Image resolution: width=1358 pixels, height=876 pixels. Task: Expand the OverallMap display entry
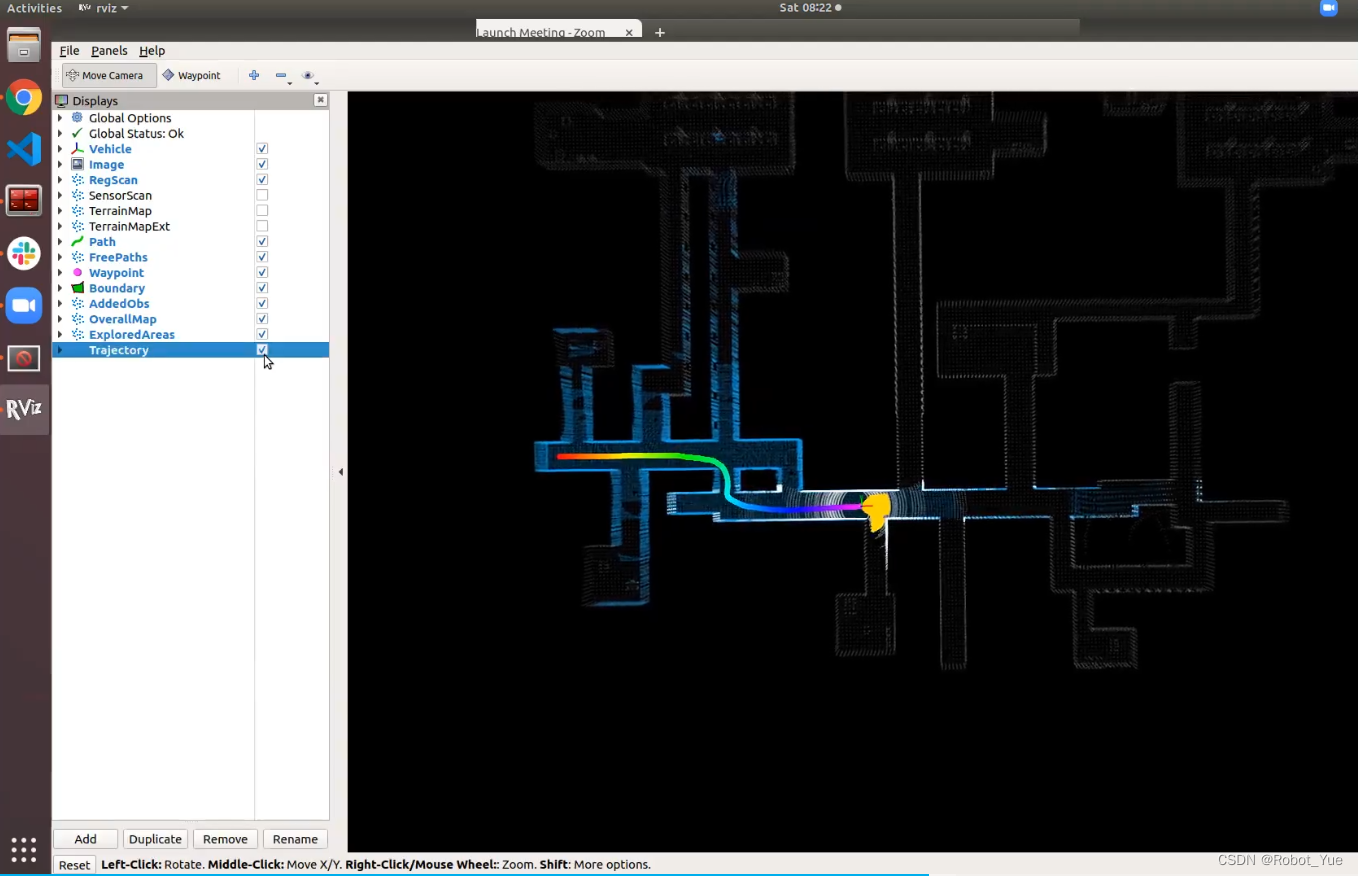pos(60,319)
